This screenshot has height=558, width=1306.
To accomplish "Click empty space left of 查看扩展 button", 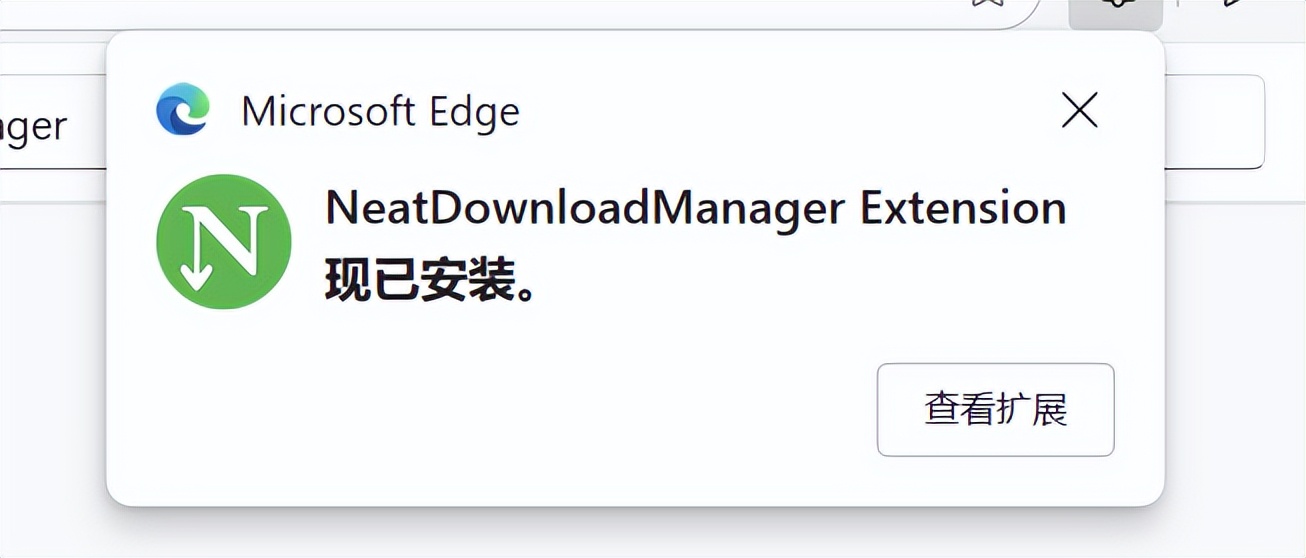I will coord(600,410).
